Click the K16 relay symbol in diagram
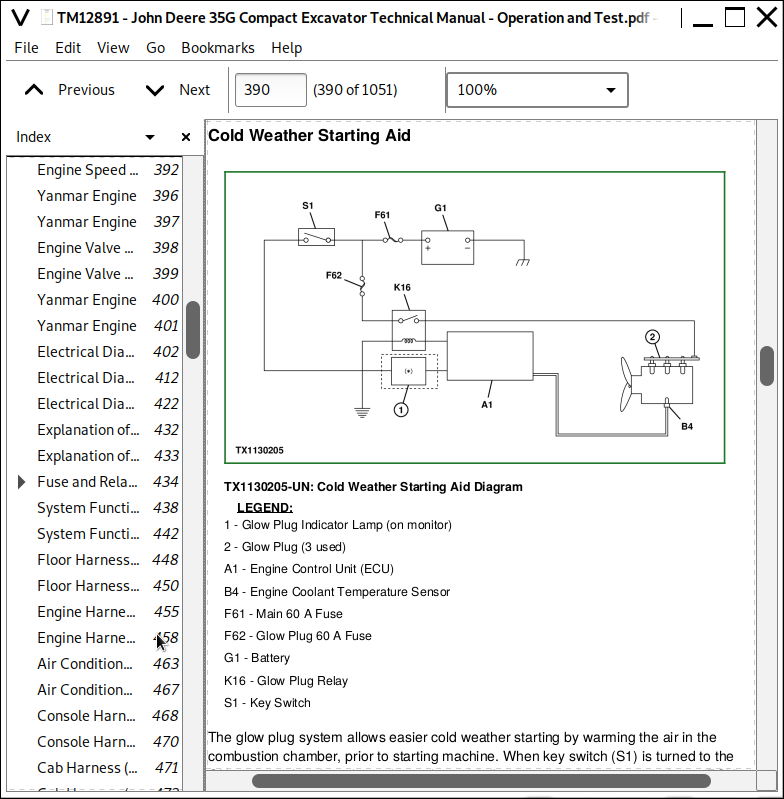784x799 pixels. coord(409,329)
